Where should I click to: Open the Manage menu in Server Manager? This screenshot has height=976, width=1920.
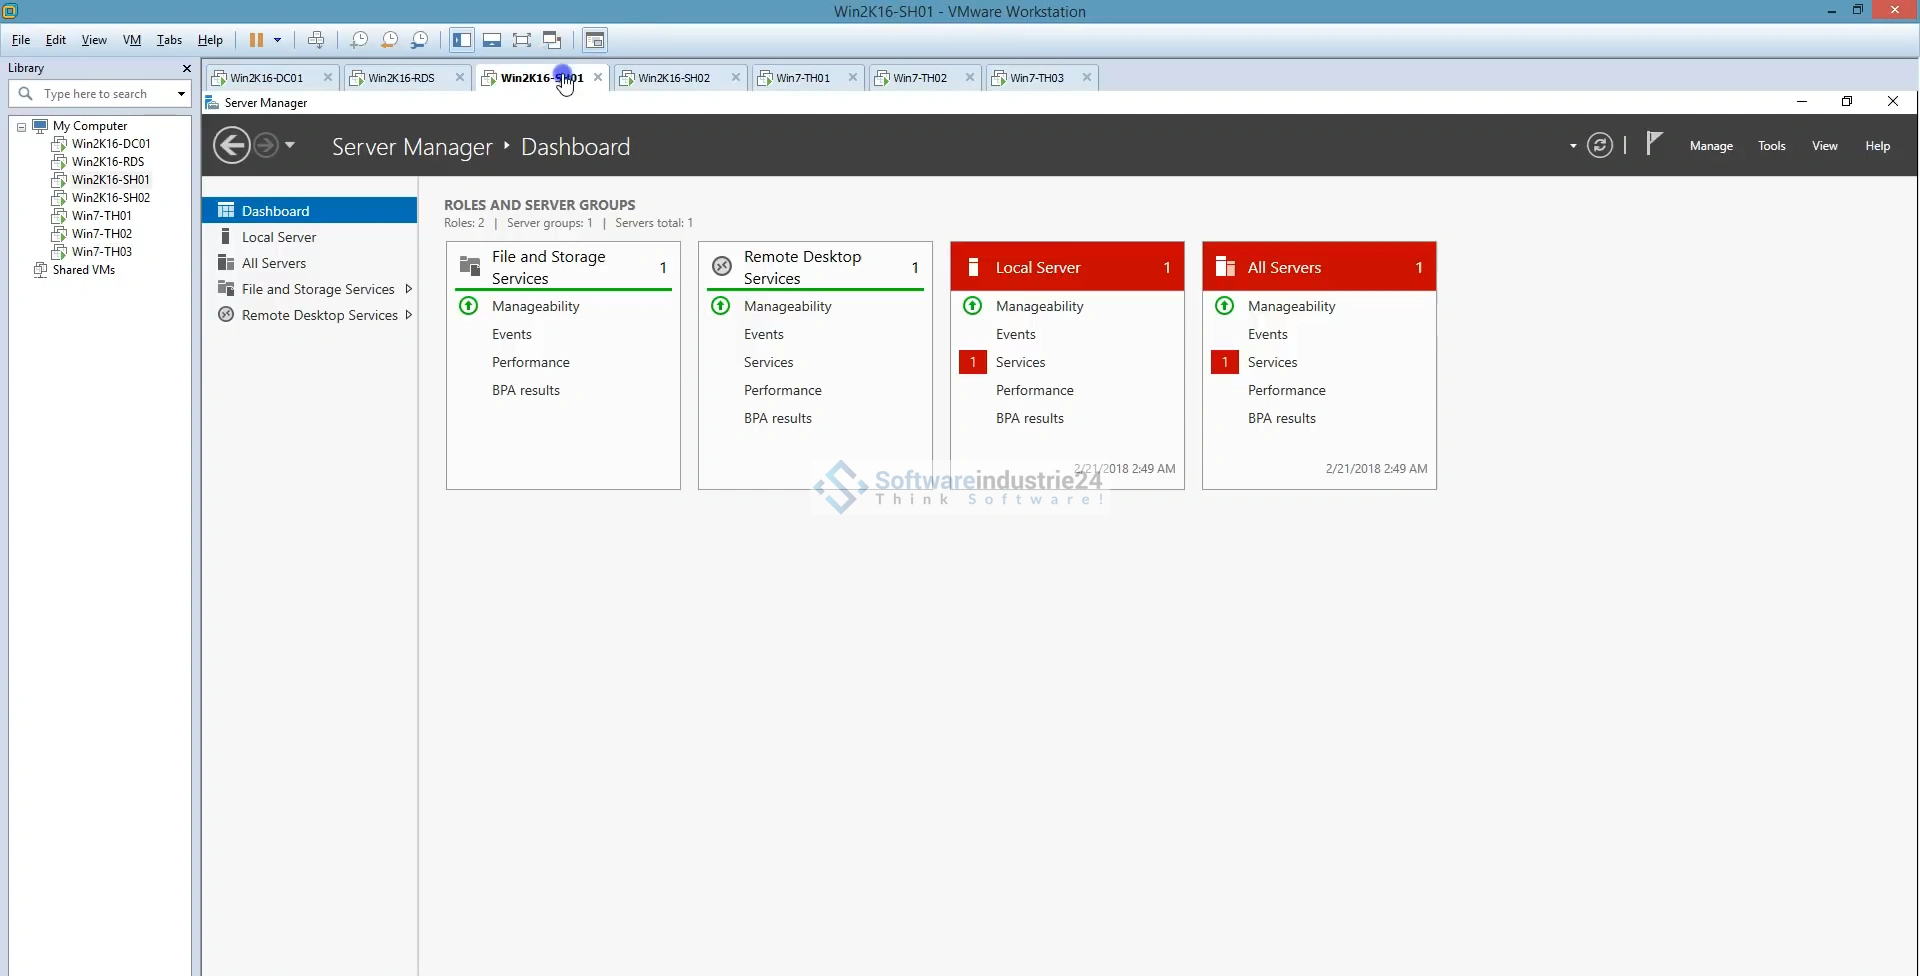coord(1710,146)
